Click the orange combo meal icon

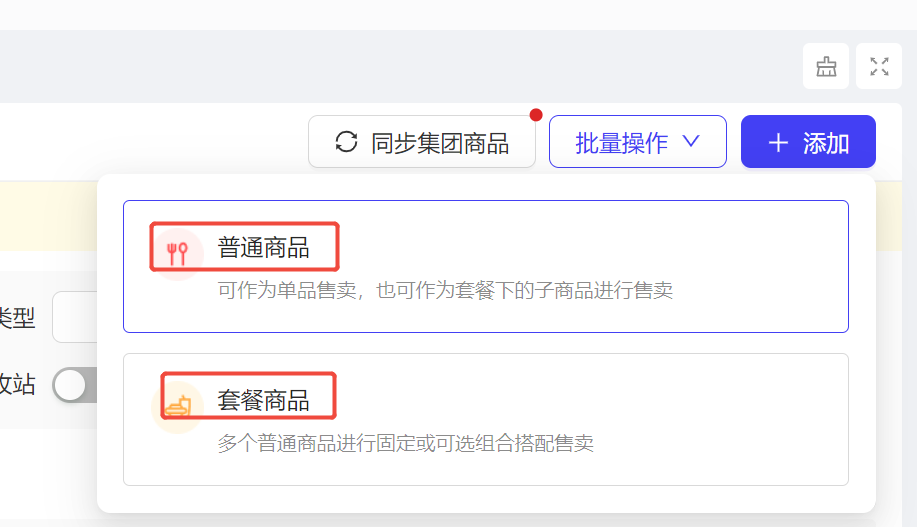coord(178,406)
